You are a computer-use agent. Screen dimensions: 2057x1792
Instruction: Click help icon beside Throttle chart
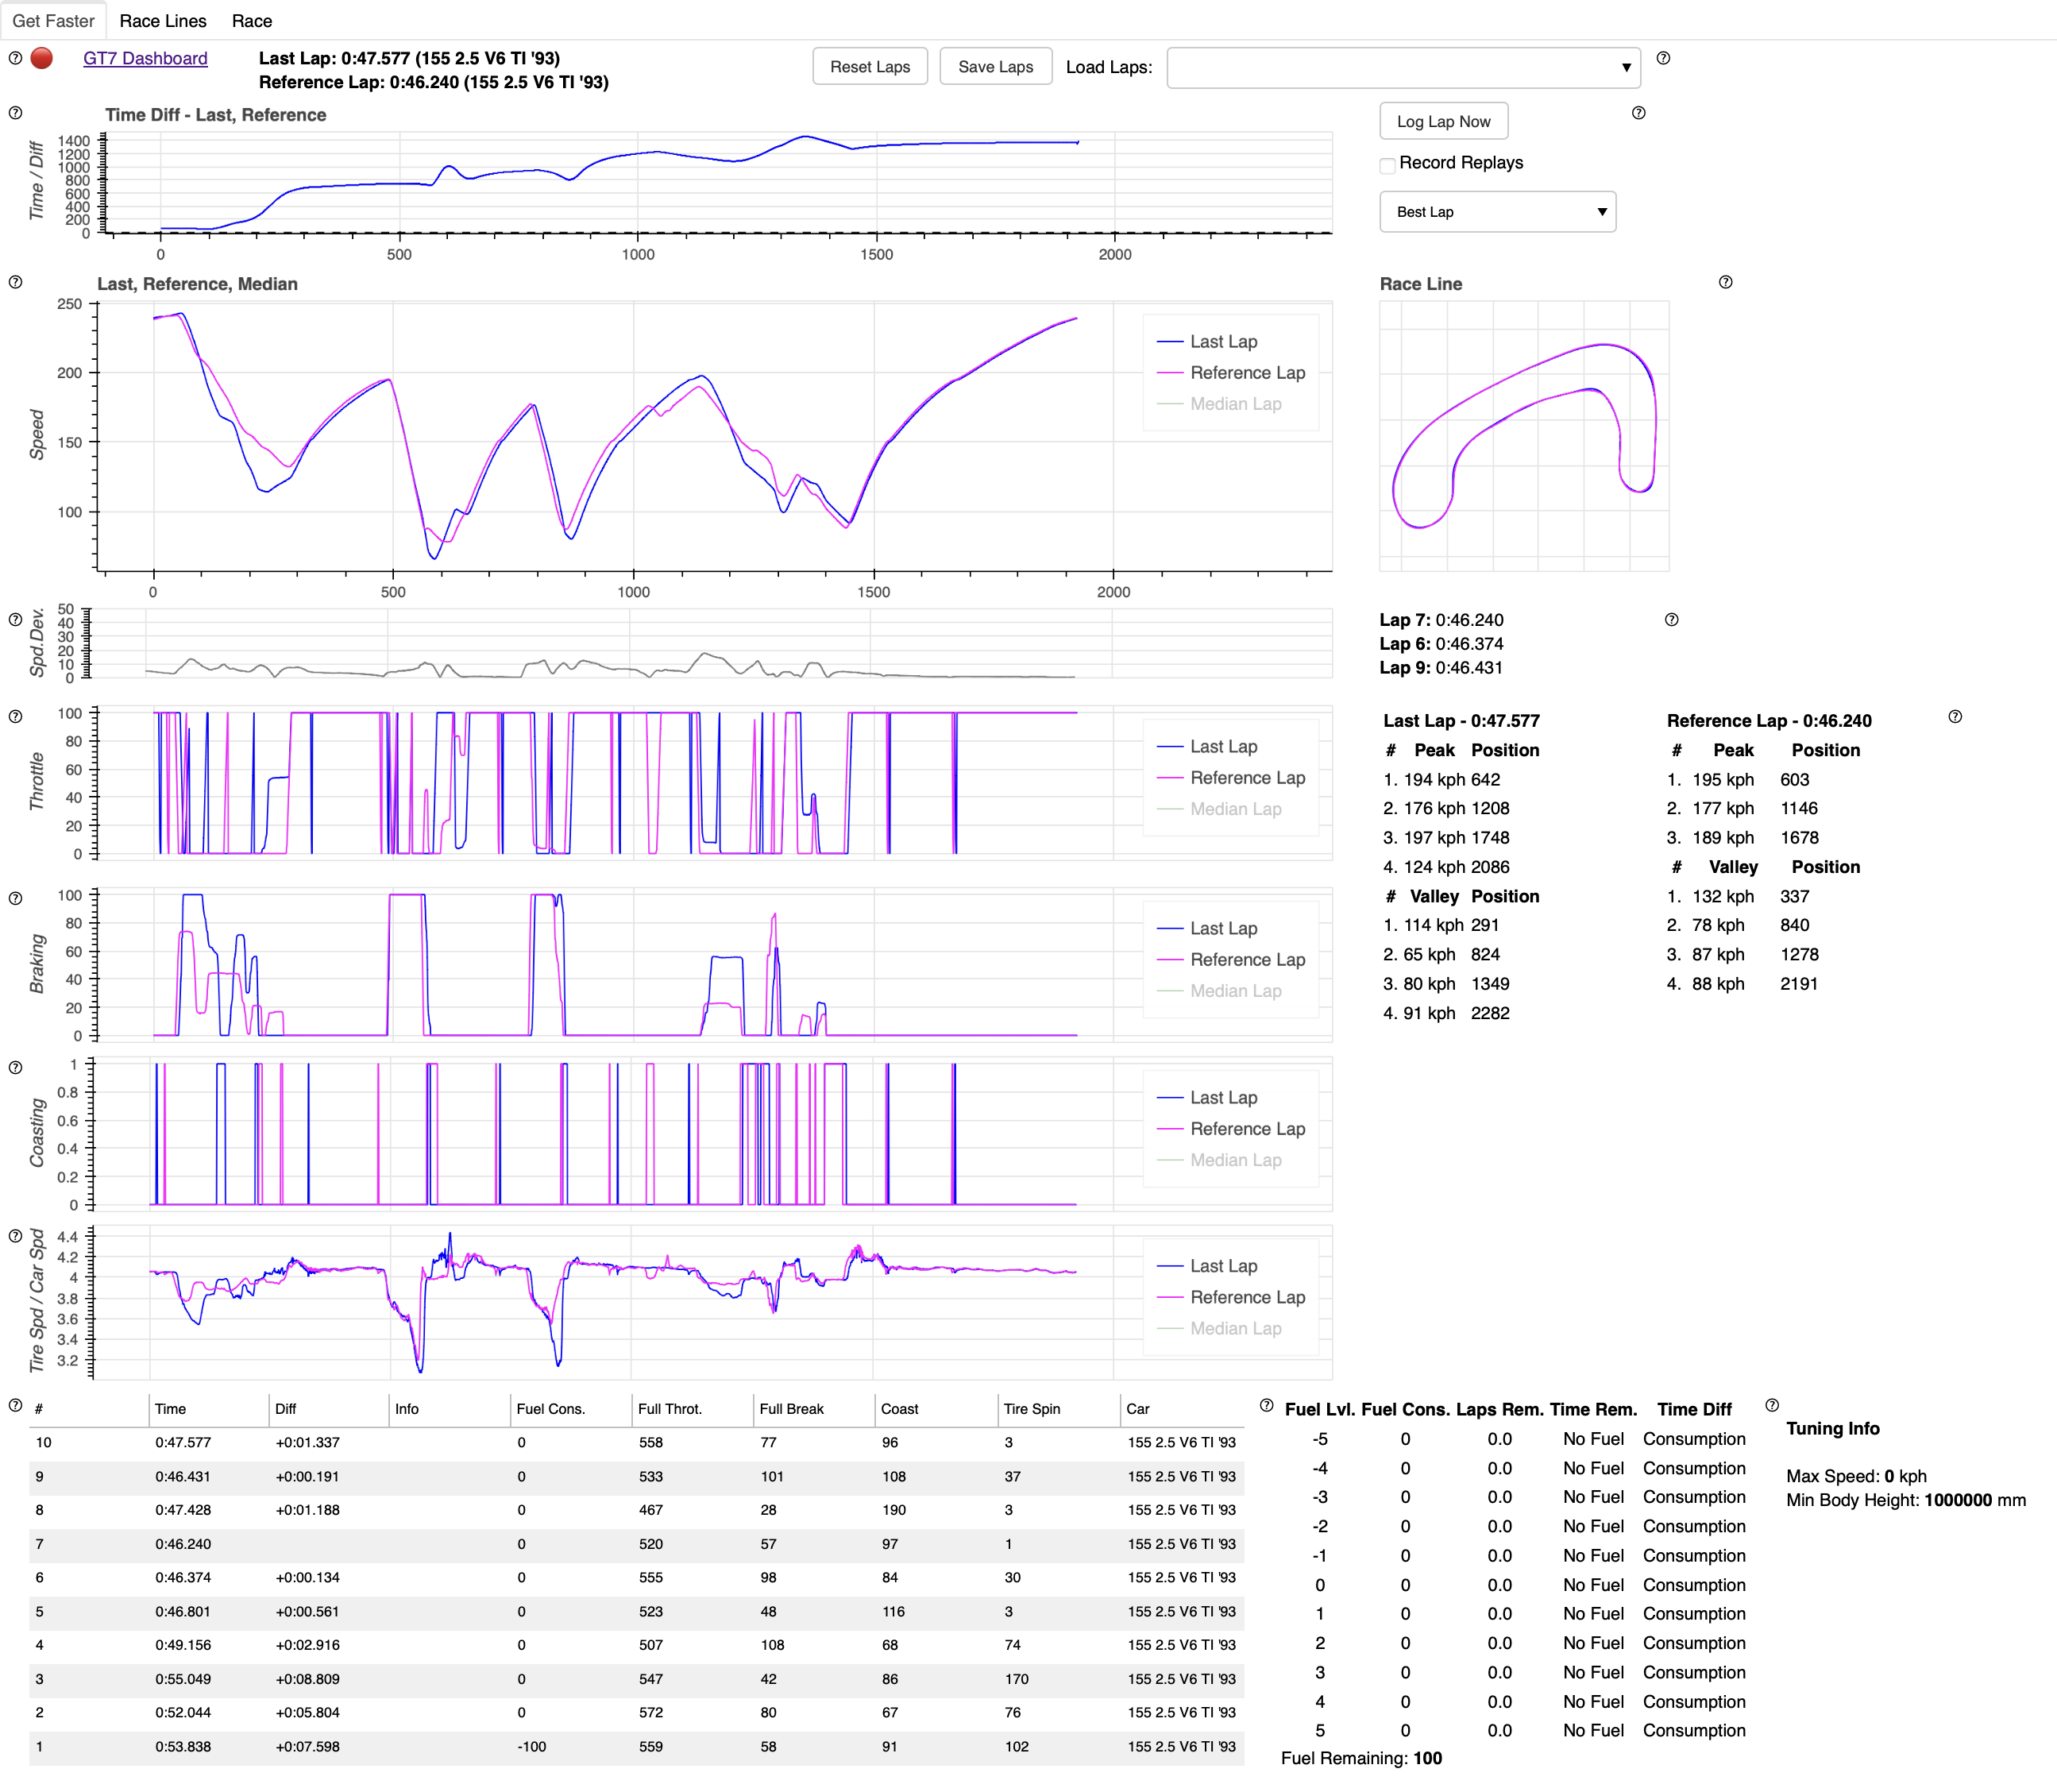[15, 716]
